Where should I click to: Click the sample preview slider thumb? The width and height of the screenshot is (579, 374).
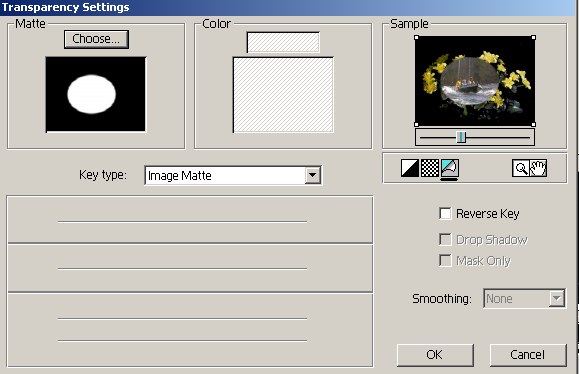tap(461, 137)
